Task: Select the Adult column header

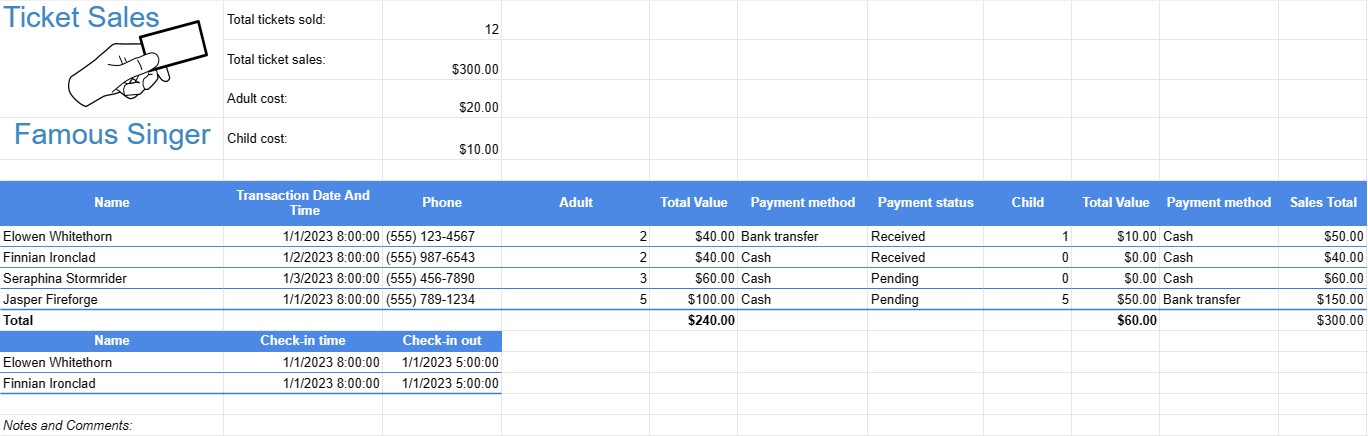Action: (x=575, y=202)
